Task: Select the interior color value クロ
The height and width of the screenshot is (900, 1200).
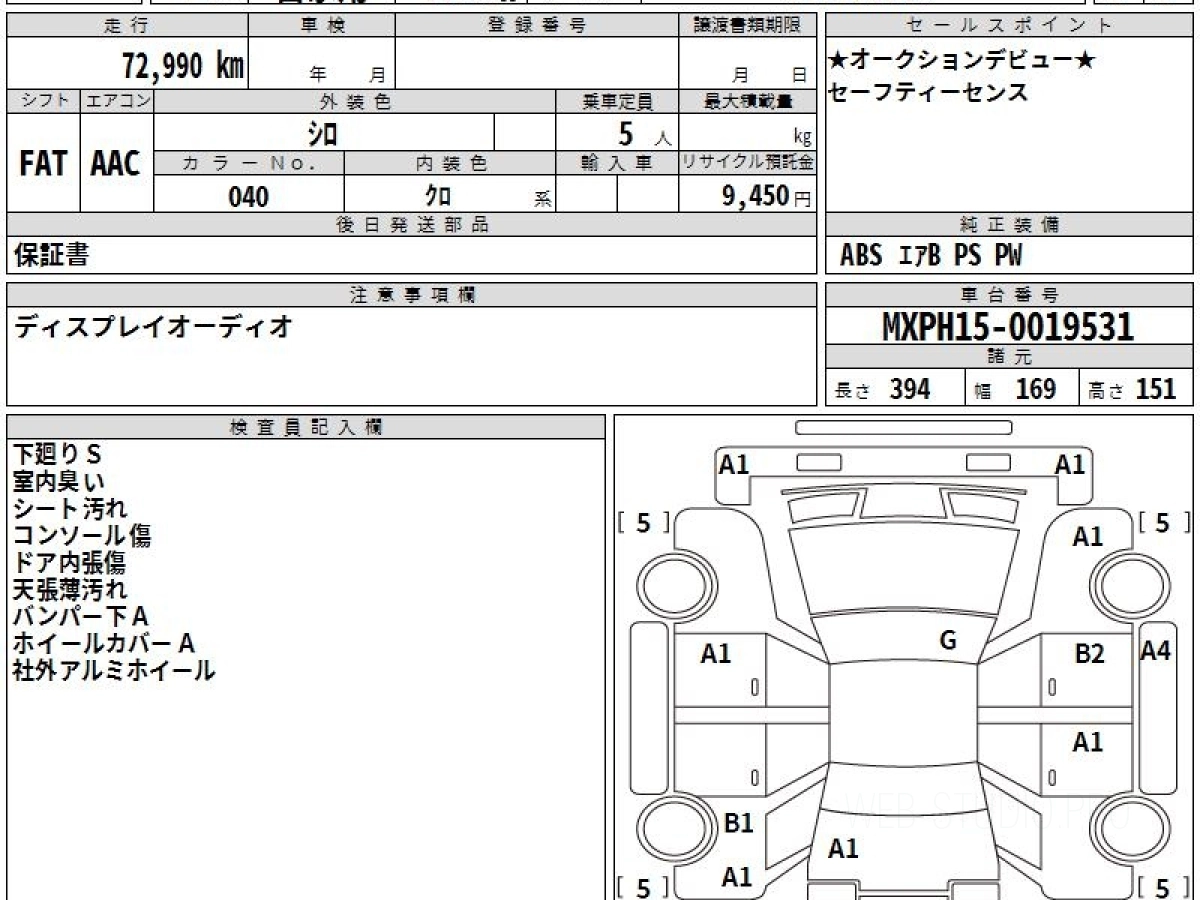Action: click(x=437, y=196)
